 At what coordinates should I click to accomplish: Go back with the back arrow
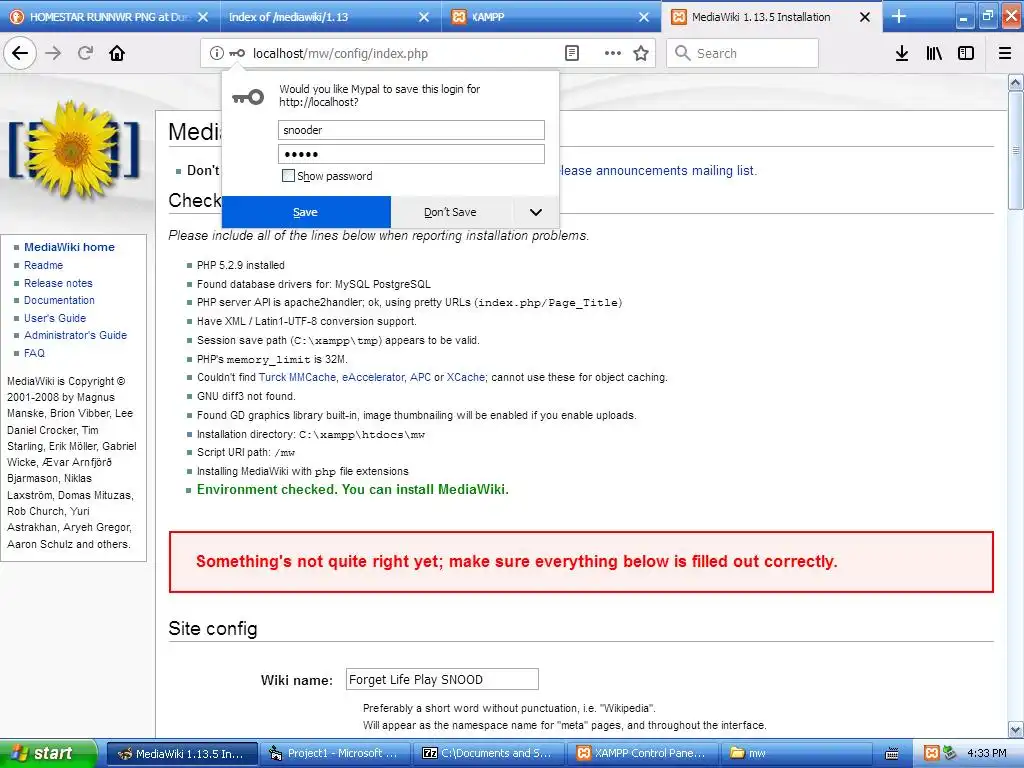[20, 54]
